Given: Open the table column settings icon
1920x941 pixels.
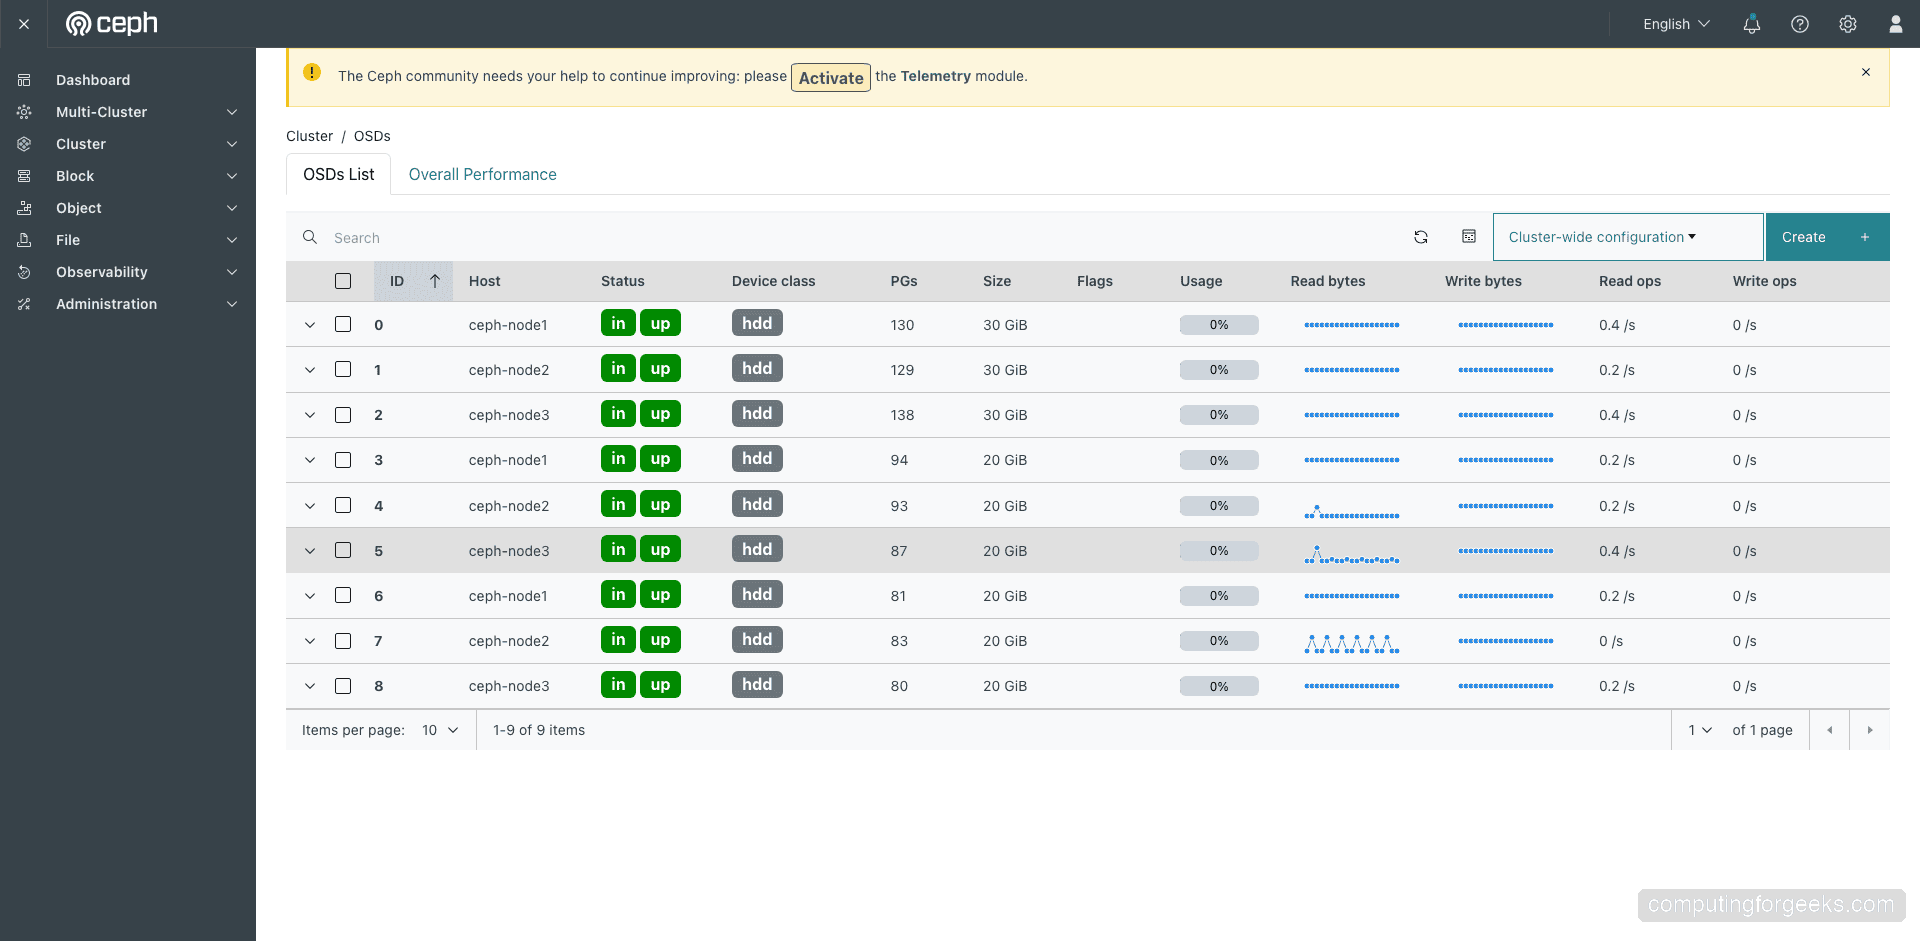Looking at the screenshot, I should (1469, 236).
